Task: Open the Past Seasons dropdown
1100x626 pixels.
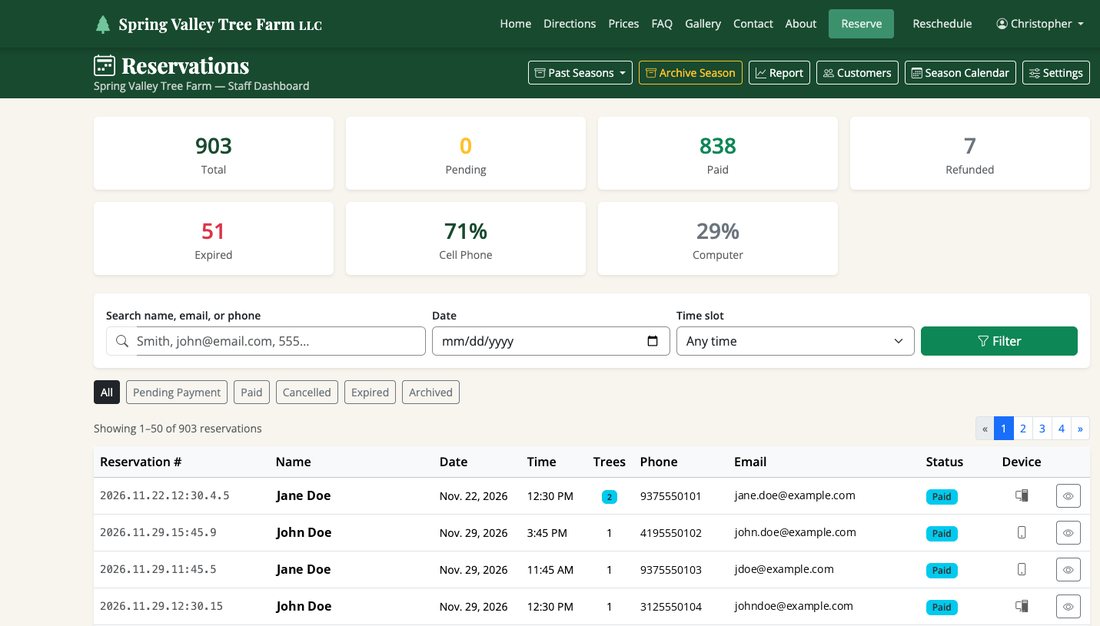Action: point(580,73)
